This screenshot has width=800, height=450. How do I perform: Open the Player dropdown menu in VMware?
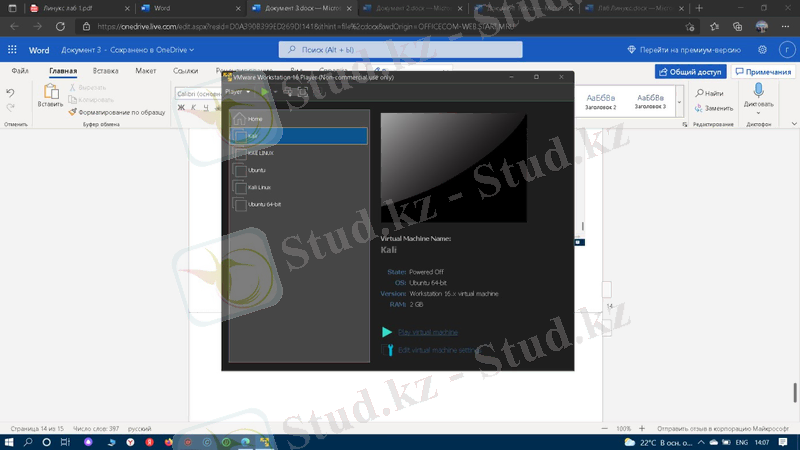tap(237, 92)
